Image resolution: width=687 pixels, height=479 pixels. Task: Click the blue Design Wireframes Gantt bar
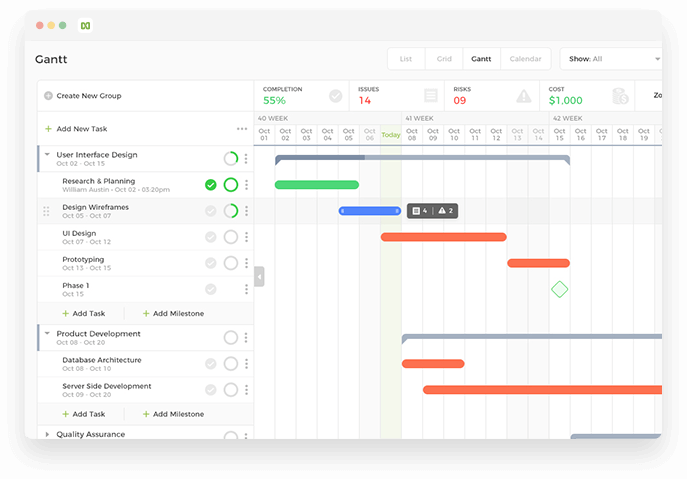[370, 211]
